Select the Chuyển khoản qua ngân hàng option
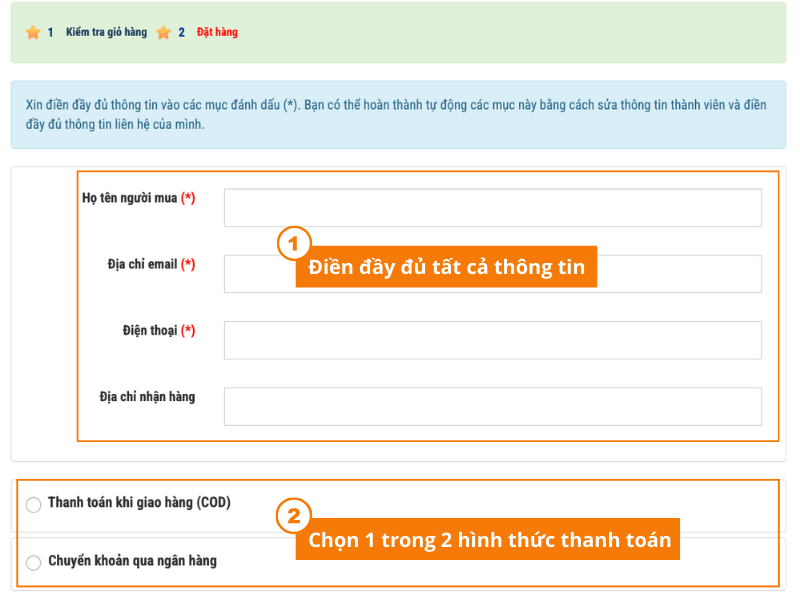The height and width of the screenshot is (600, 800). click(x=135, y=561)
